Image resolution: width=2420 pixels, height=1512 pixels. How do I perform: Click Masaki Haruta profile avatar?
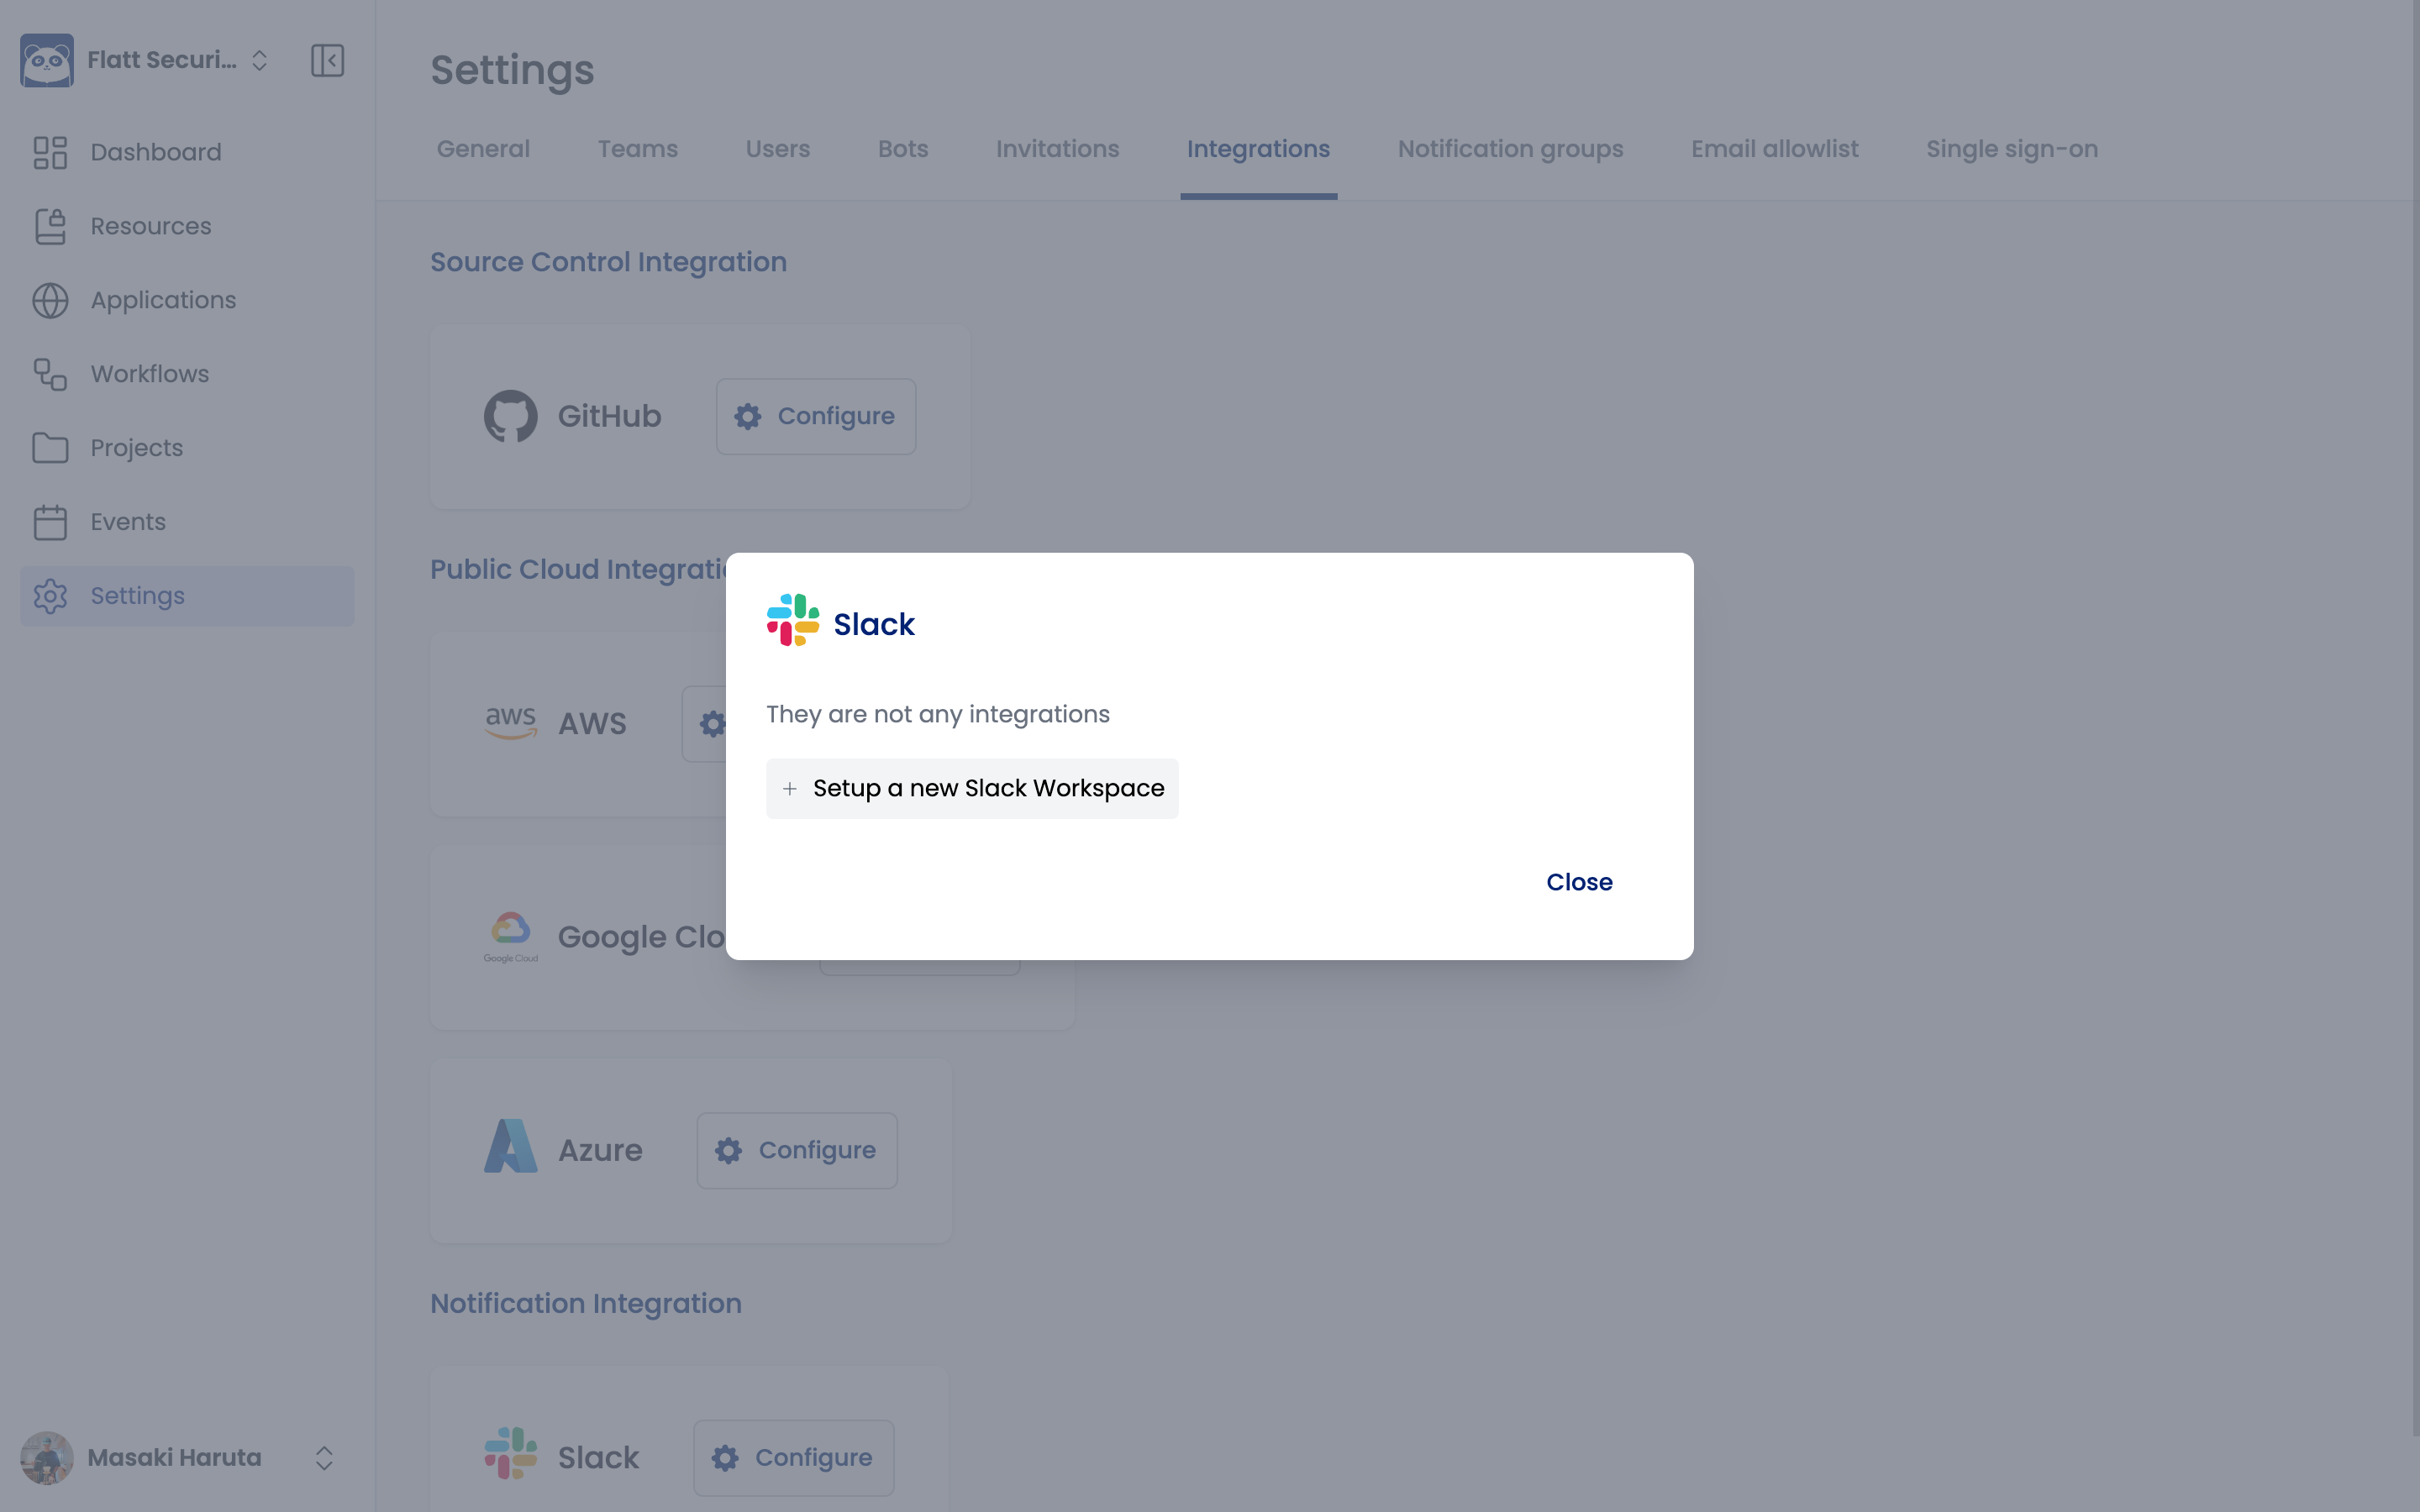click(47, 1458)
